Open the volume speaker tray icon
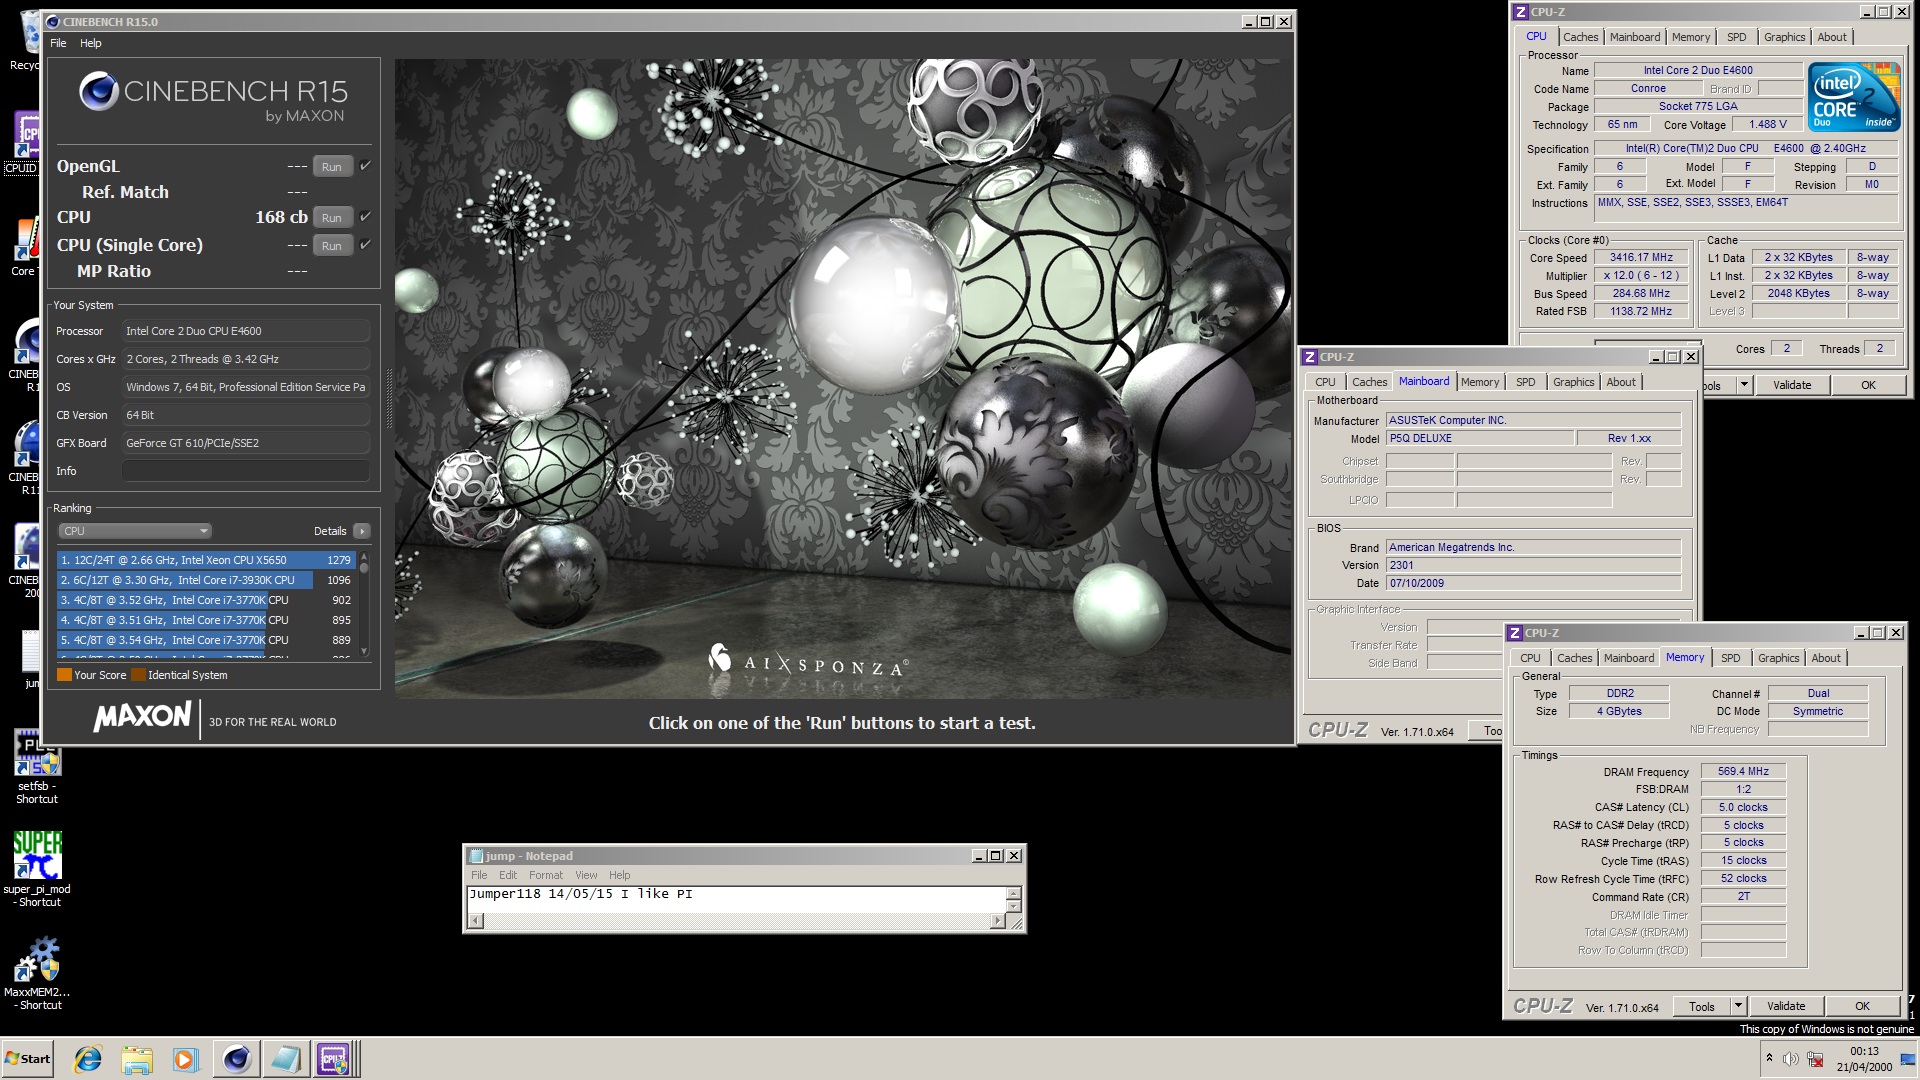The height and width of the screenshot is (1080, 1920). (x=1790, y=1059)
